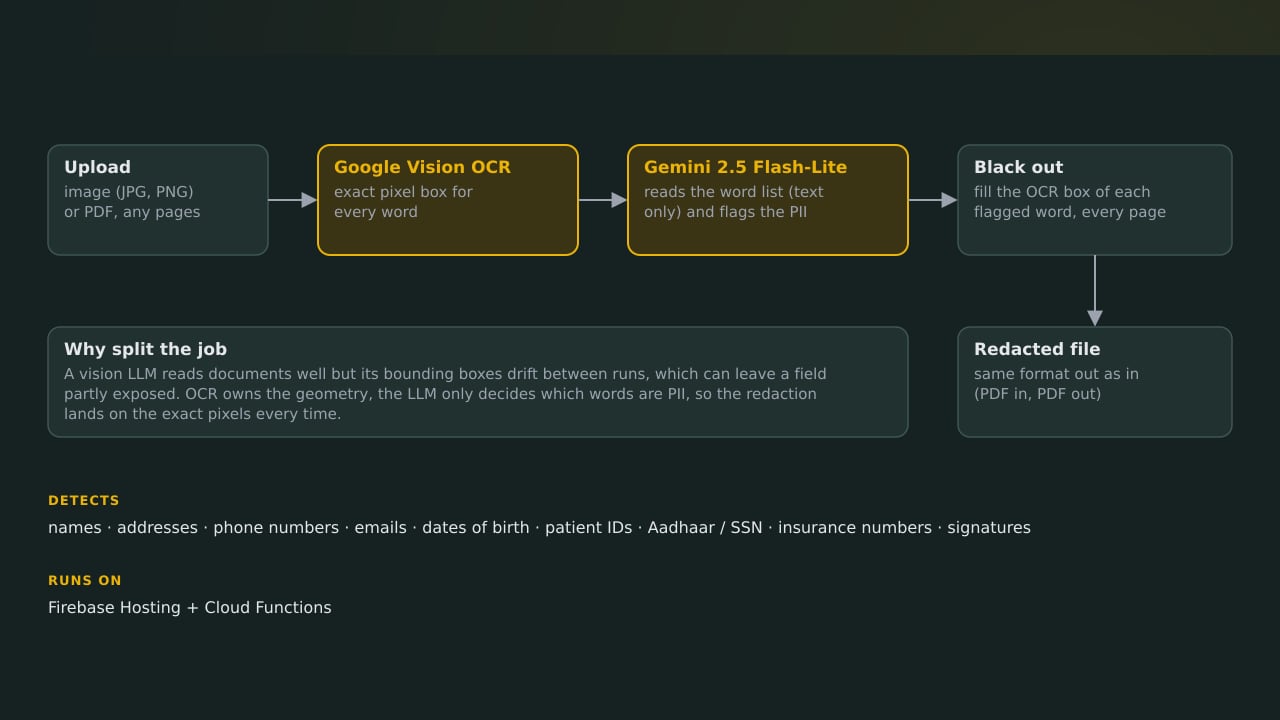The height and width of the screenshot is (720, 1280).
Task: Click "addresses" in the detects list
Action: click(157, 528)
